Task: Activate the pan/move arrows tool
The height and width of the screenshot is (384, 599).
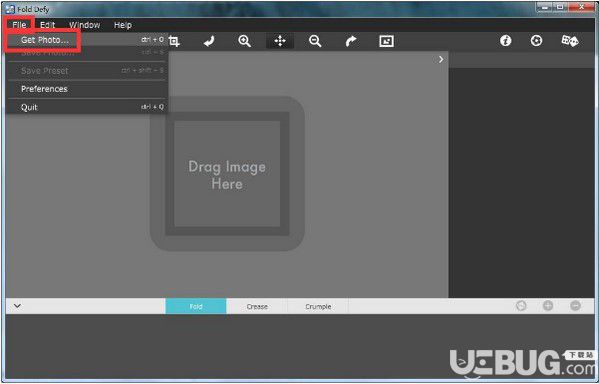Action: pyautogui.click(x=280, y=41)
